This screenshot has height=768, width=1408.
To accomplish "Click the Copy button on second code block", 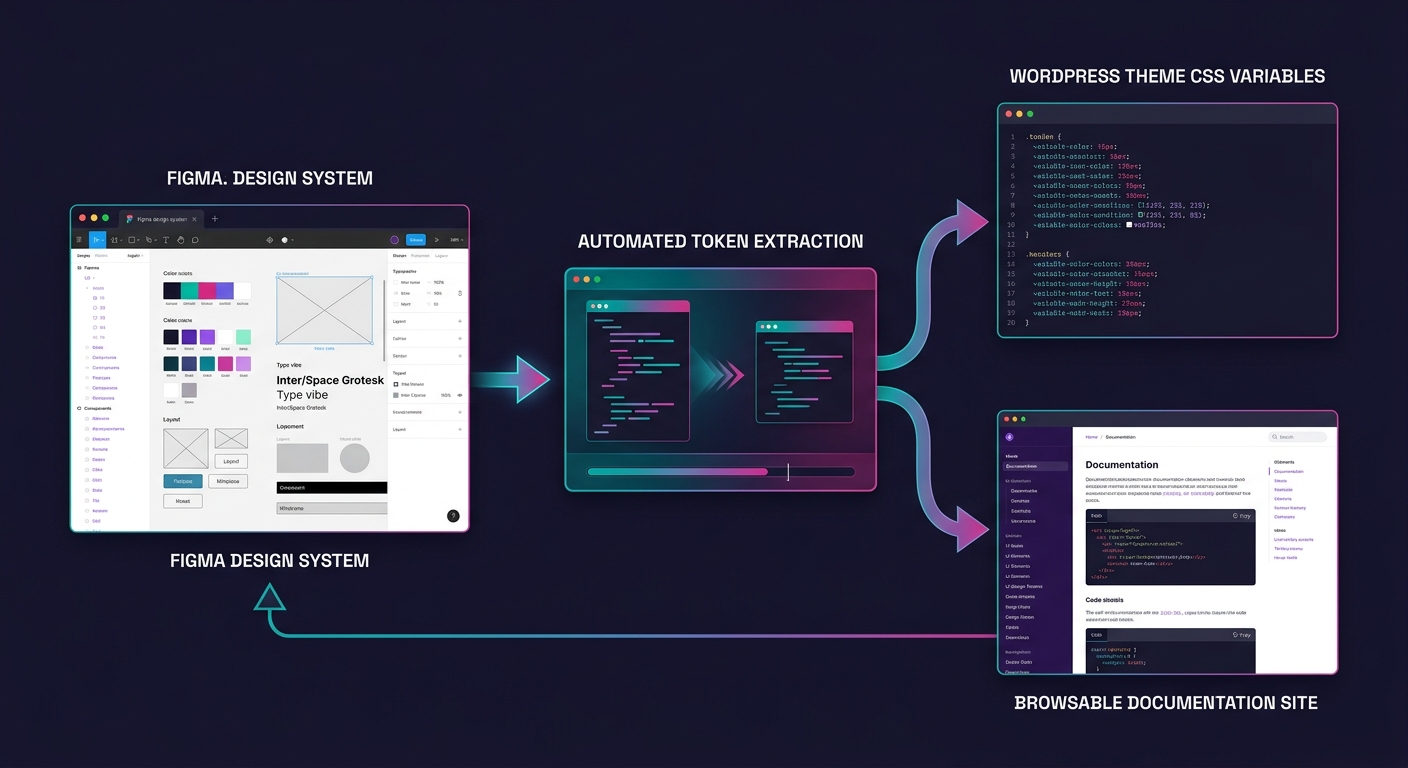I will point(1241,635).
